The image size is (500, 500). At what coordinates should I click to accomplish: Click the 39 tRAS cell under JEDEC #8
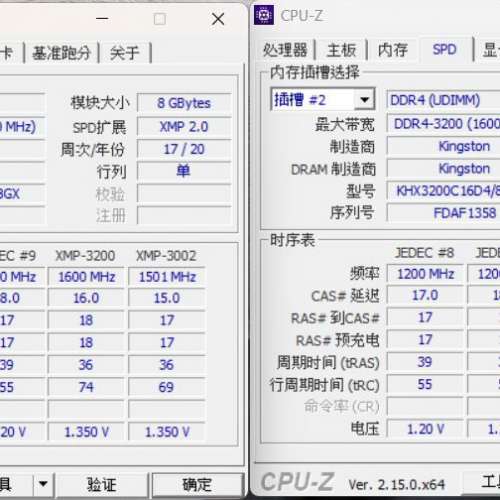[x=425, y=362]
